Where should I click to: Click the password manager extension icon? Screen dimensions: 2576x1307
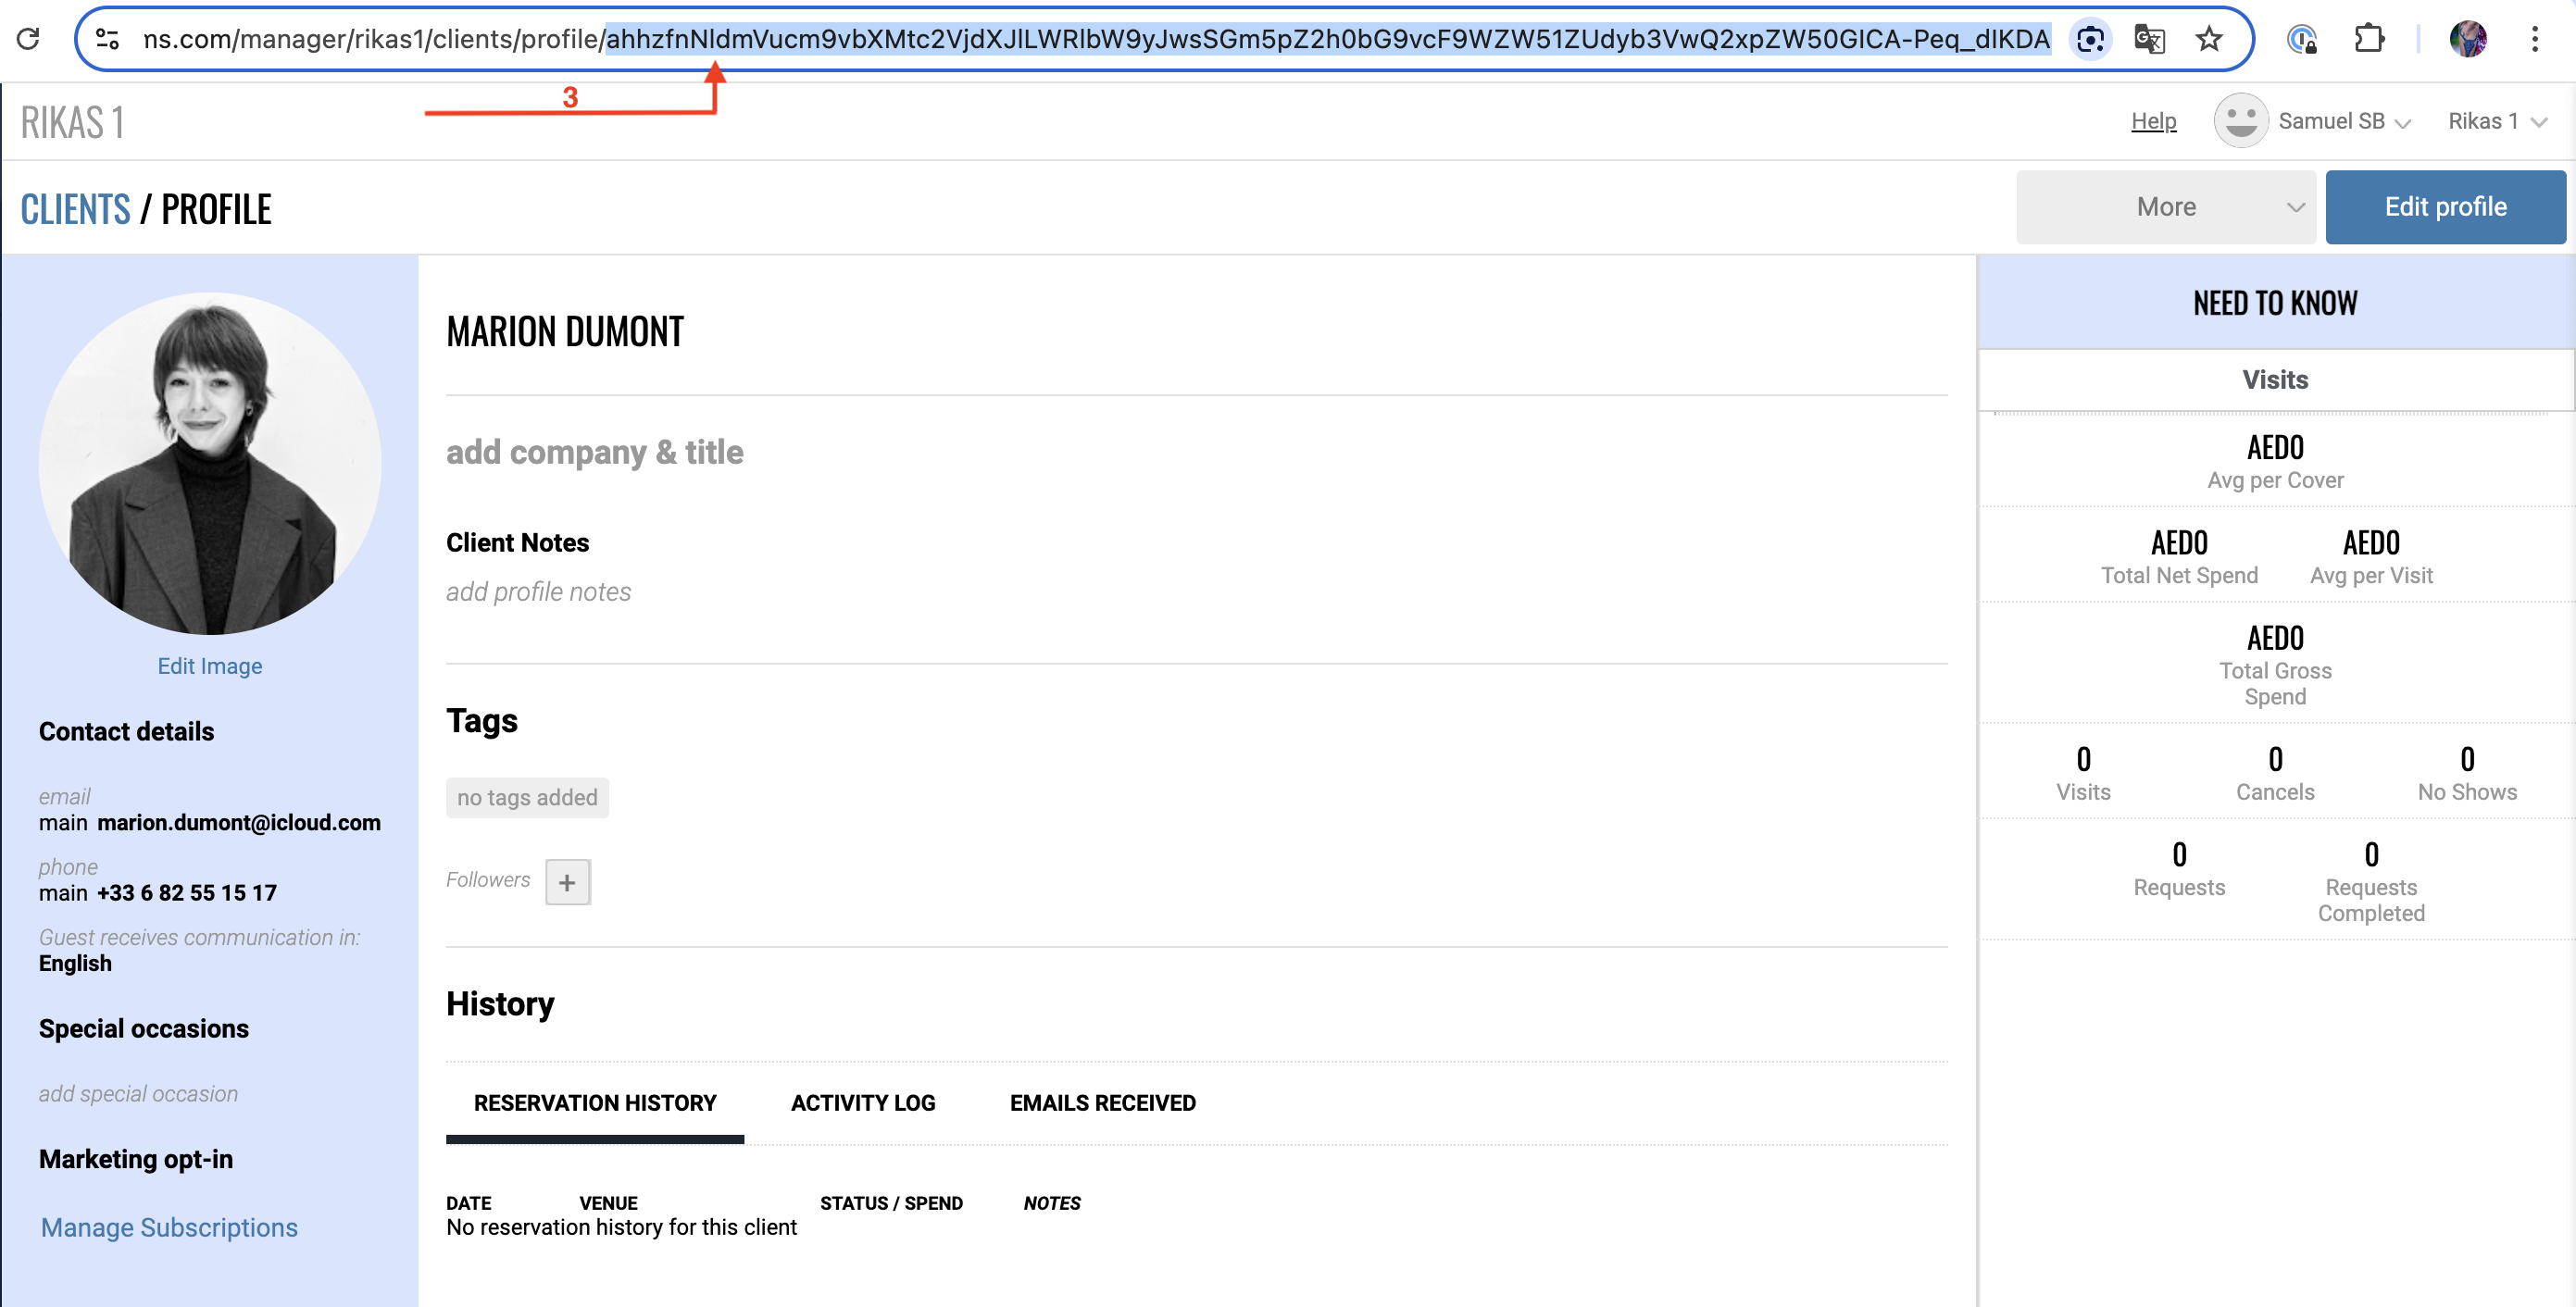click(x=2302, y=39)
